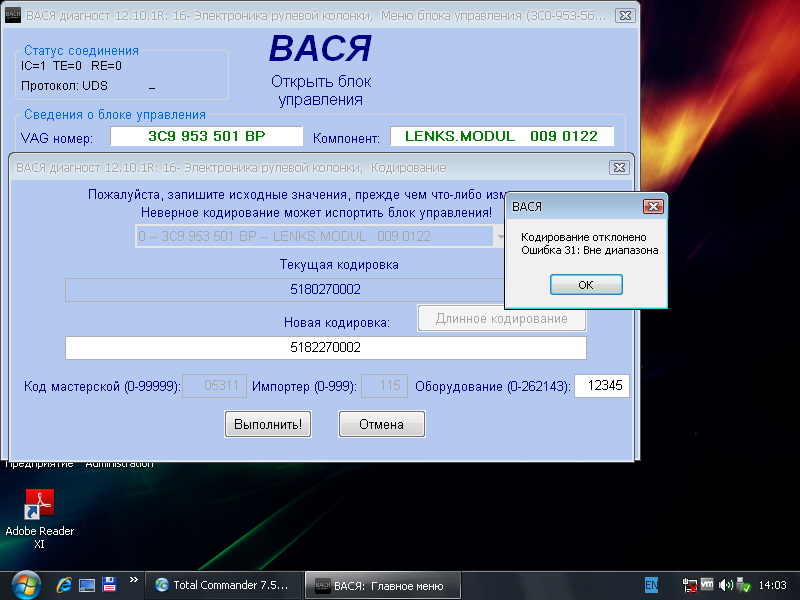Click the Длинное кодирование button
This screenshot has height=600, width=800.
click(501, 319)
